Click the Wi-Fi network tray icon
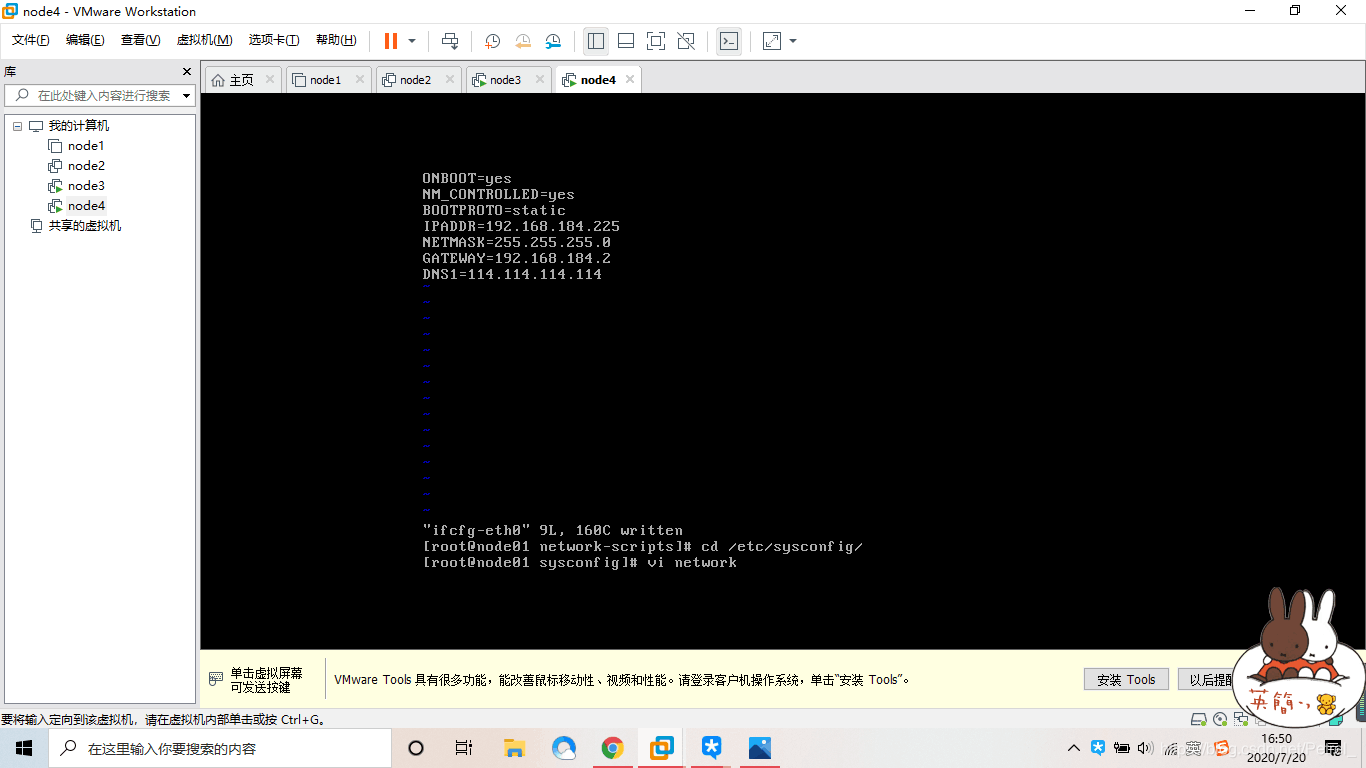This screenshot has height=768, width=1366. click(1169, 748)
